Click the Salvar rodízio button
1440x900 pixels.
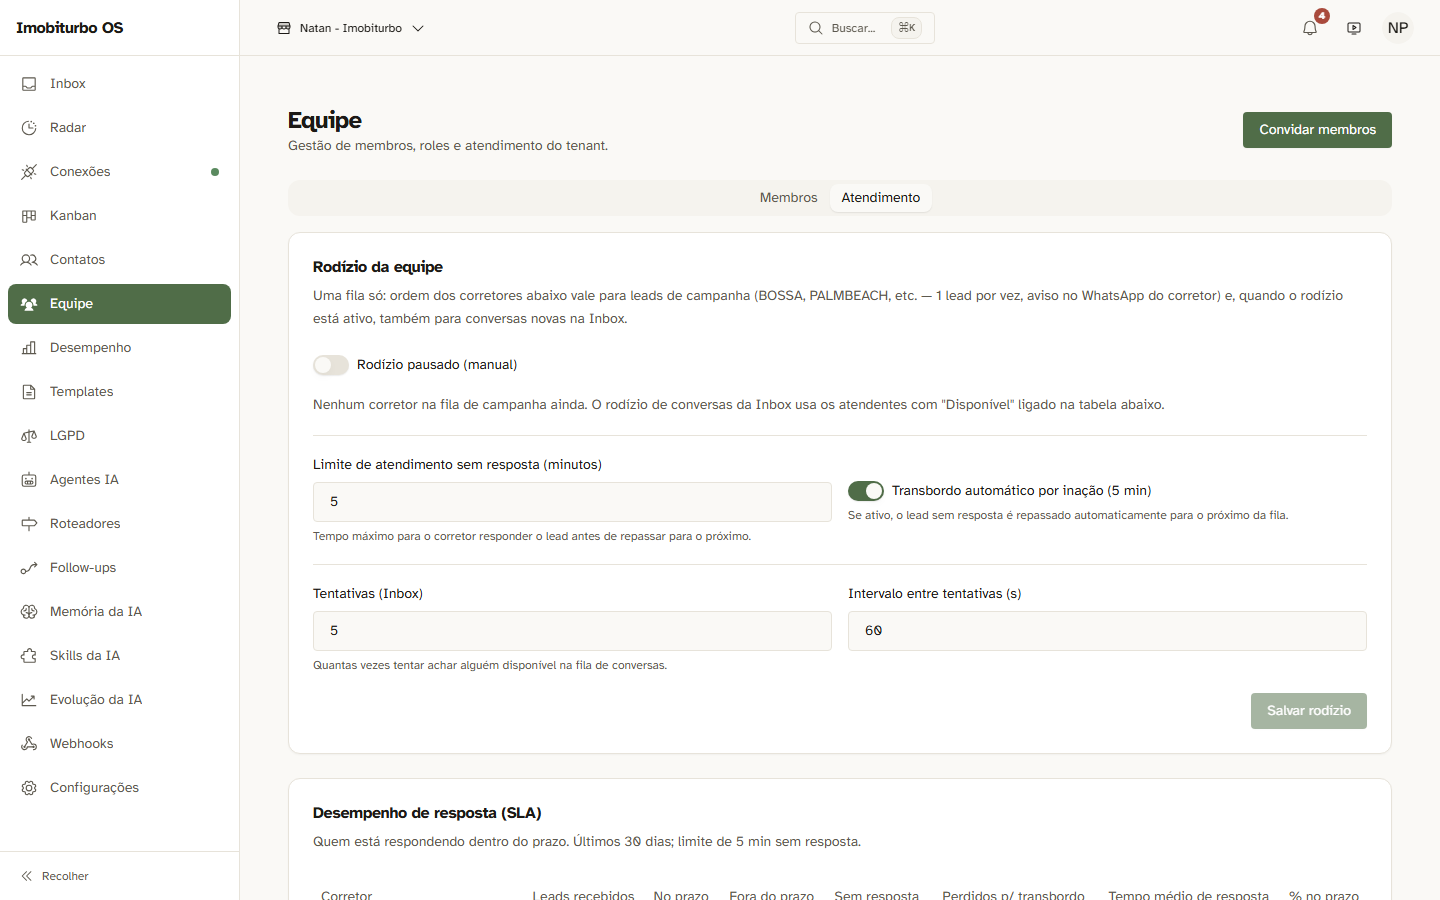pyautogui.click(x=1309, y=711)
